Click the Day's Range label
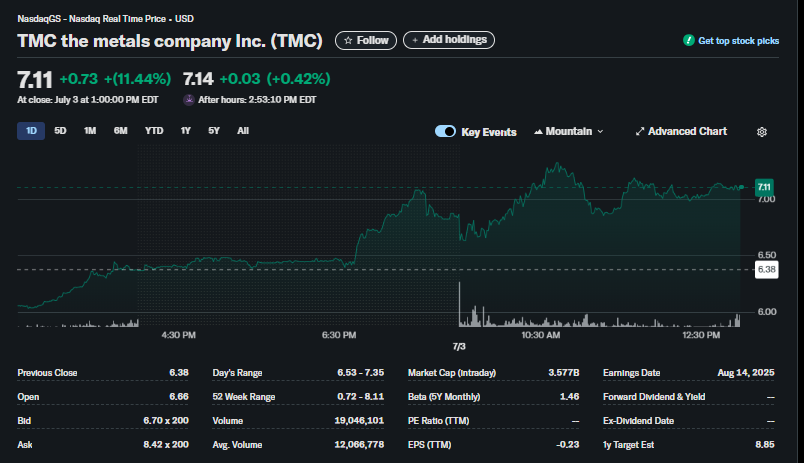Screen dimensions: 804x463 [237, 373]
